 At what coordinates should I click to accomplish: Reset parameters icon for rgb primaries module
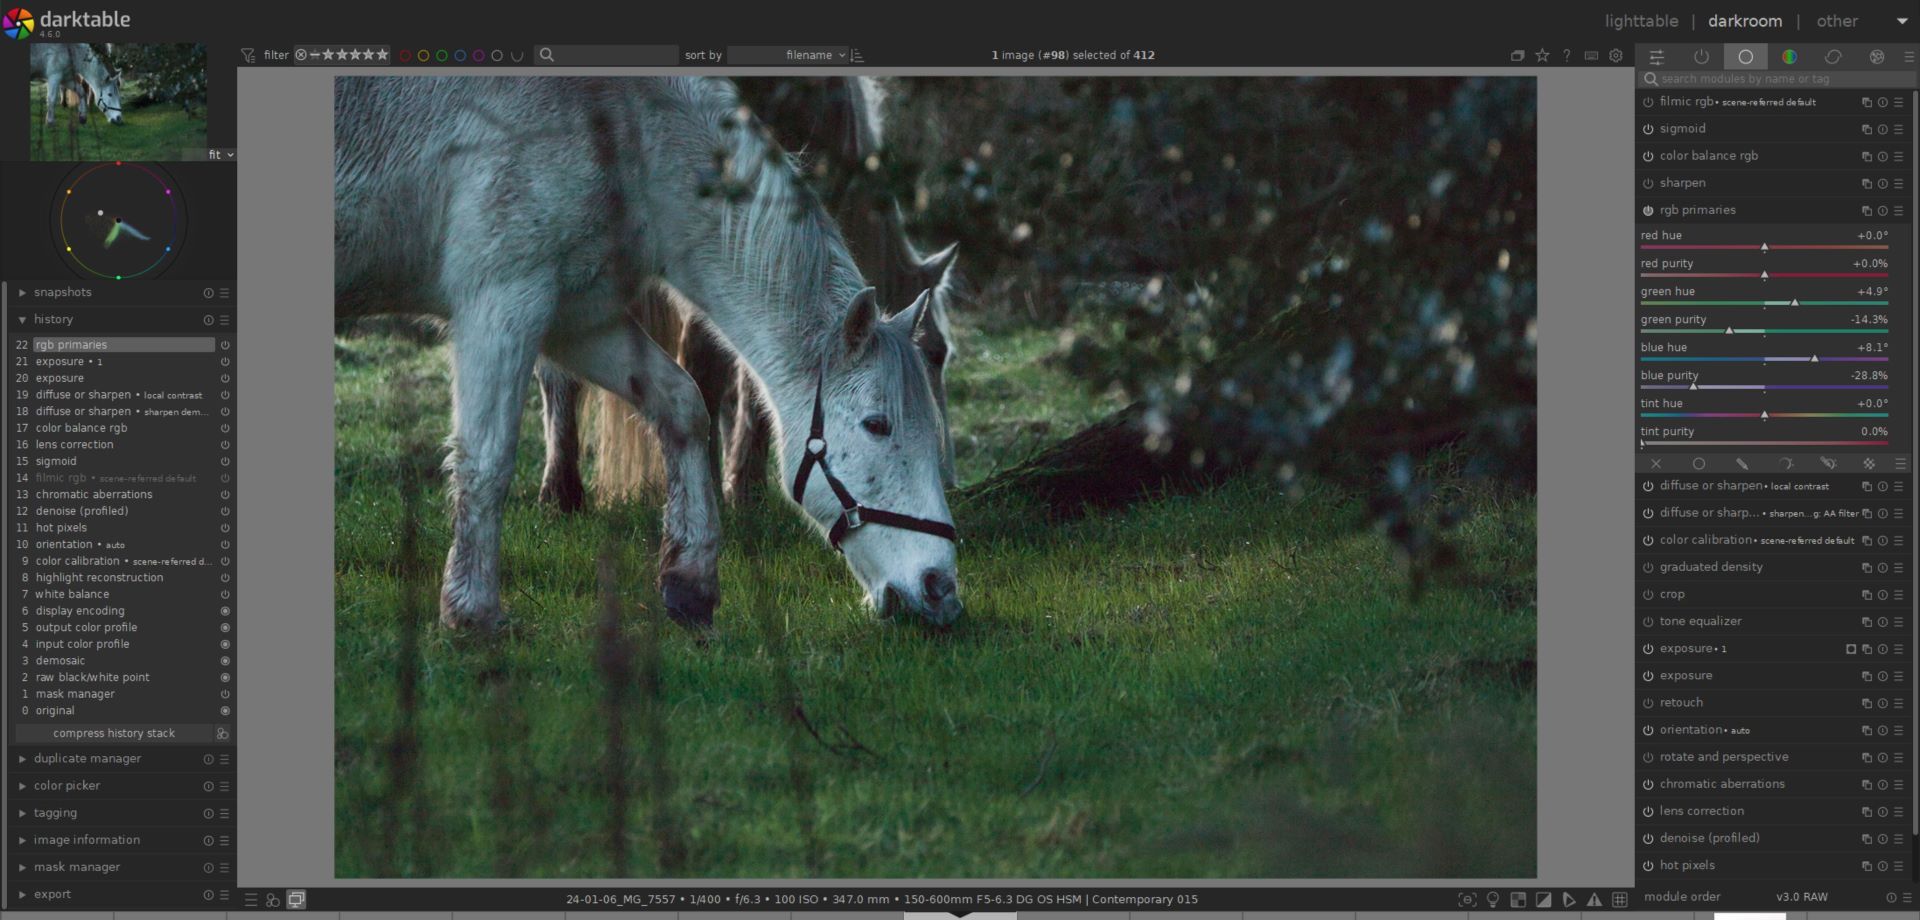point(1882,211)
